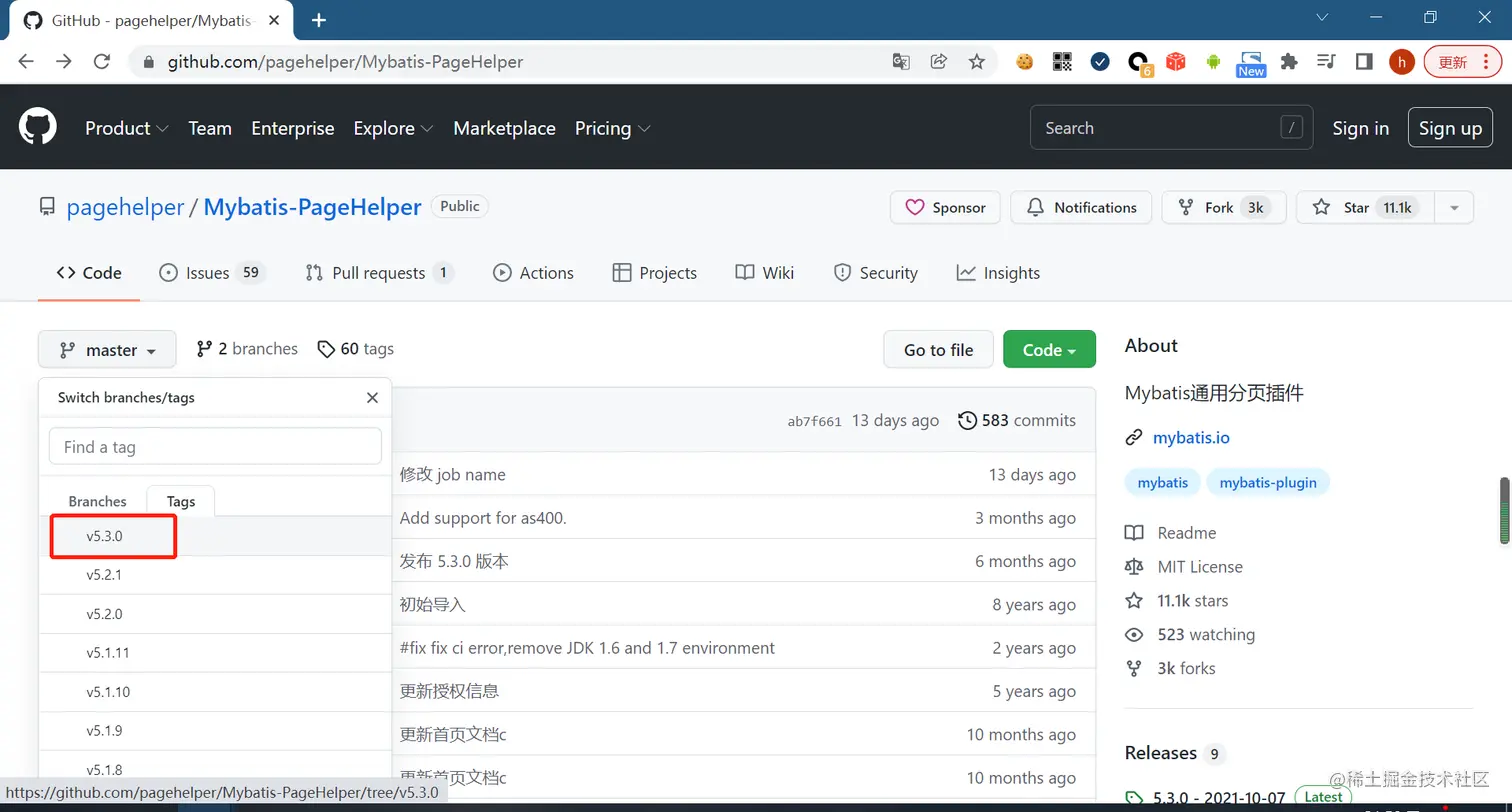Open the Marketplace navigation link
1512x812 pixels.
click(504, 128)
